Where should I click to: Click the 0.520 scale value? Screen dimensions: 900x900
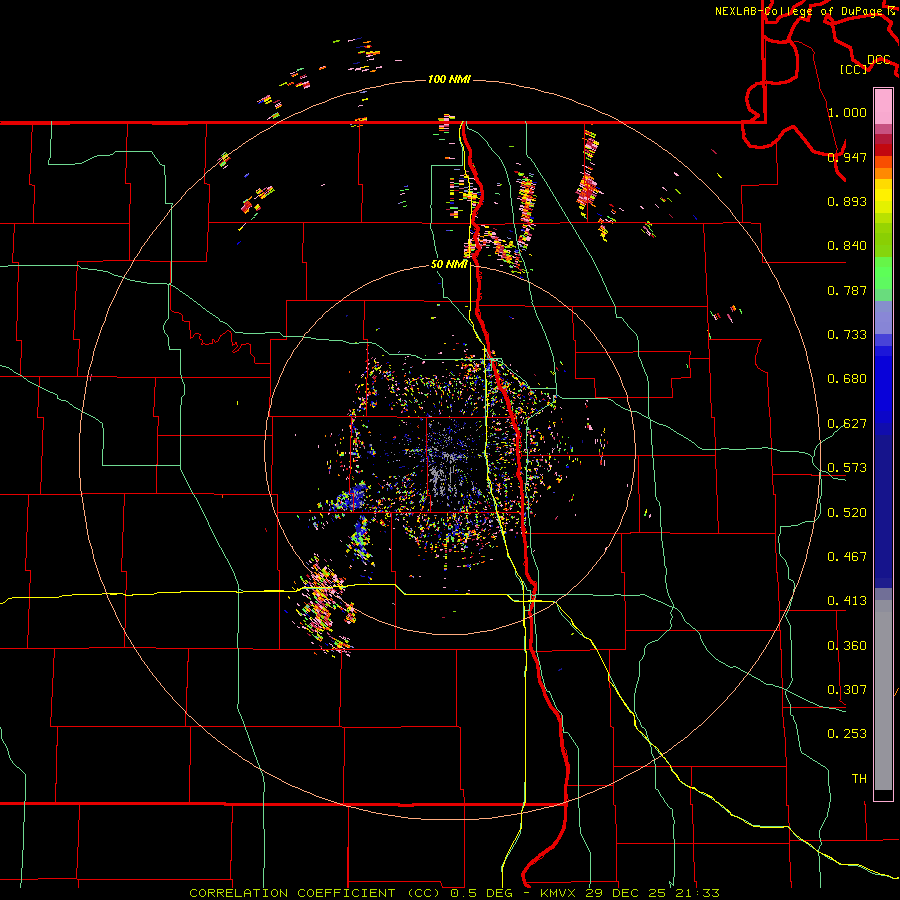[x=847, y=513]
